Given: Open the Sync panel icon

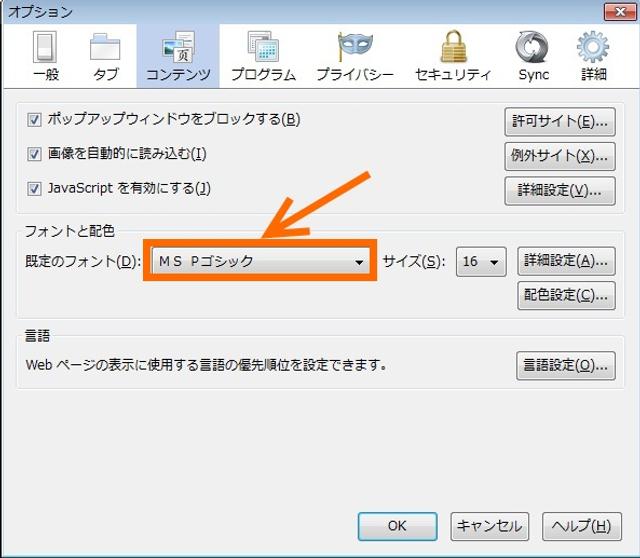Looking at the screenshot, I should [x=533, y=56].
